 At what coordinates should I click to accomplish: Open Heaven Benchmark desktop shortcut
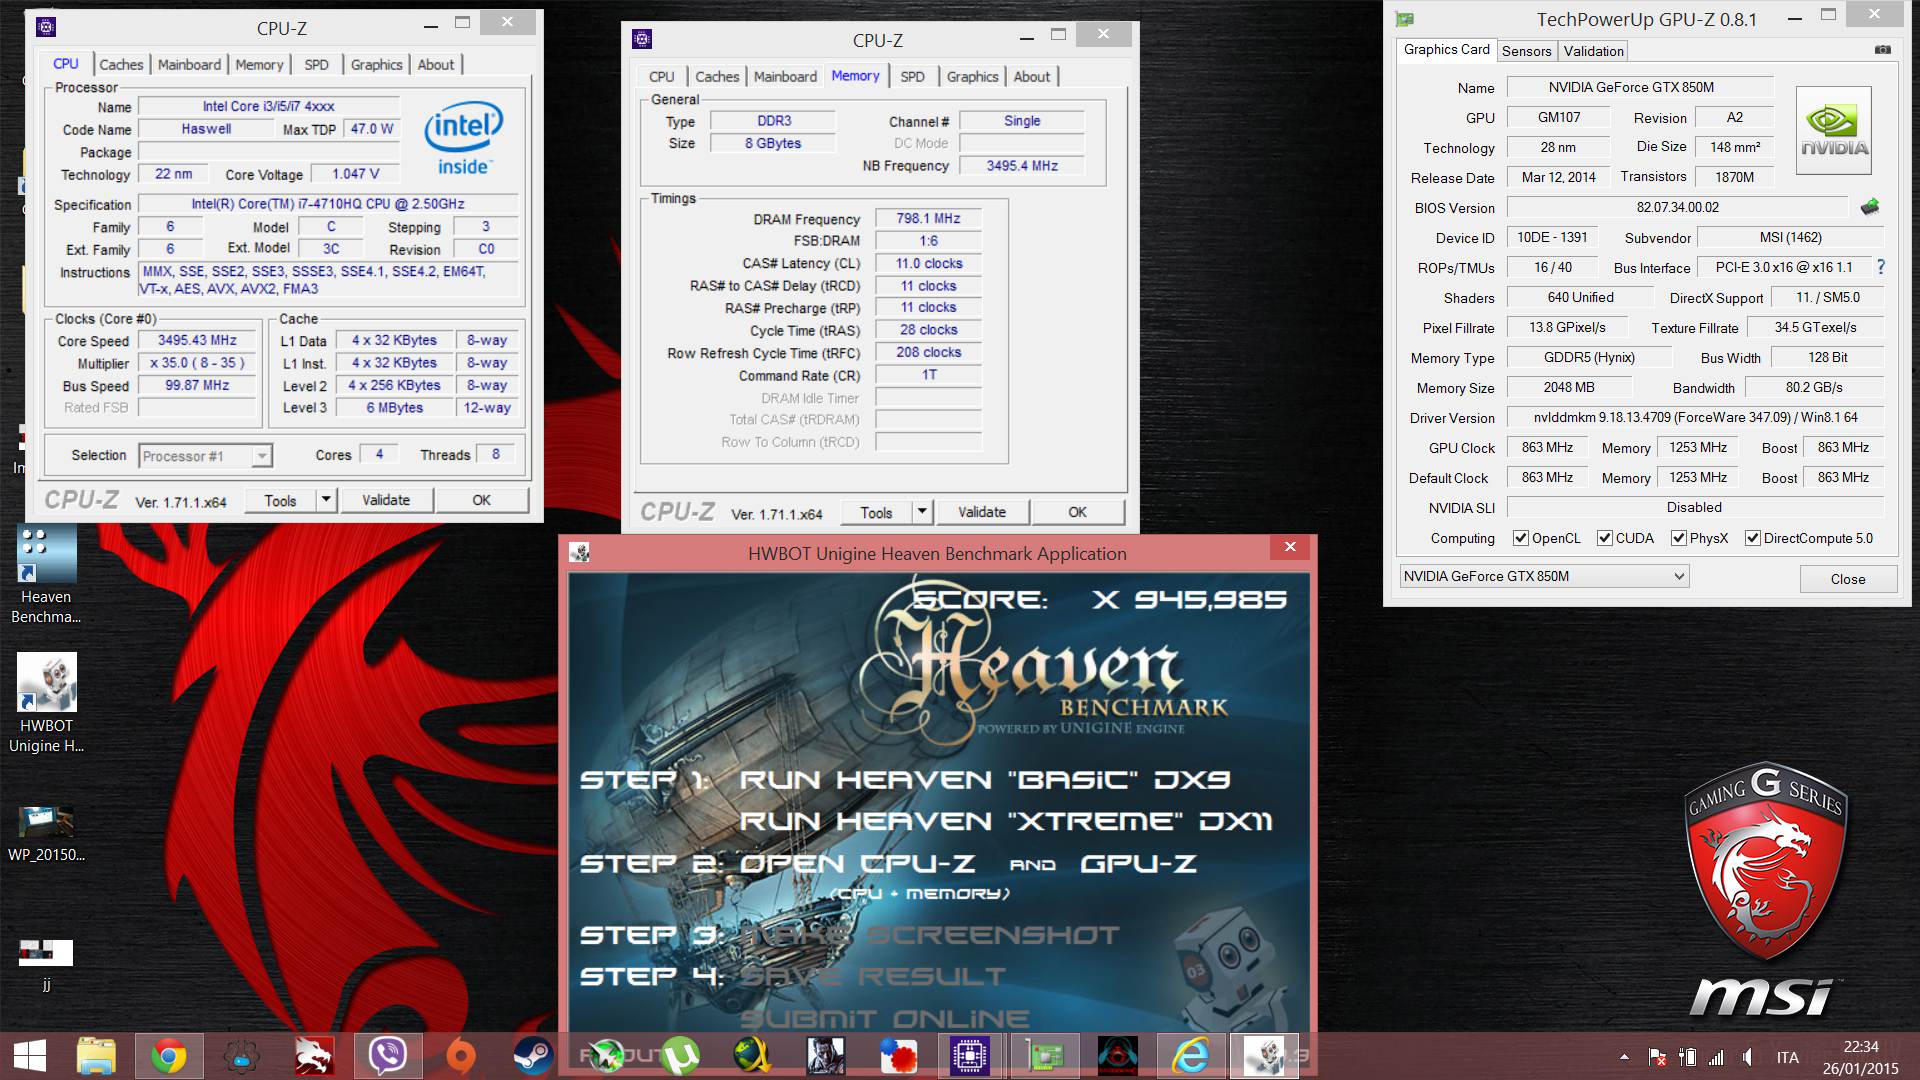point(46,575)
